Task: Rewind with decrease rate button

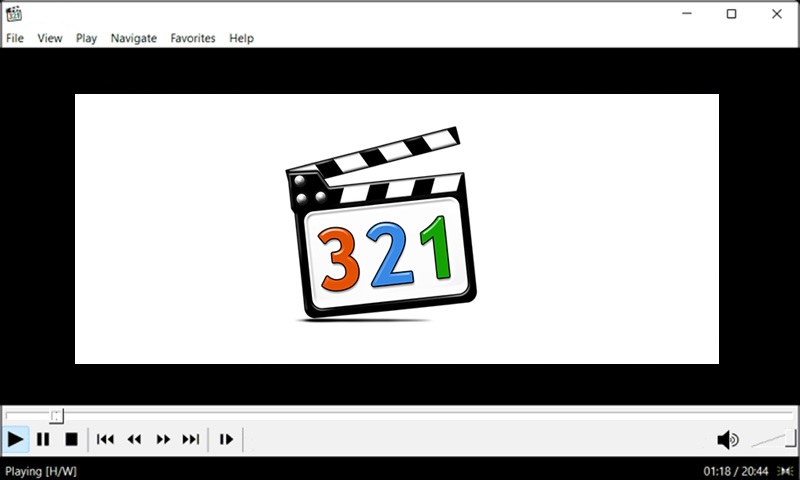Action: (x=134, y=439)
